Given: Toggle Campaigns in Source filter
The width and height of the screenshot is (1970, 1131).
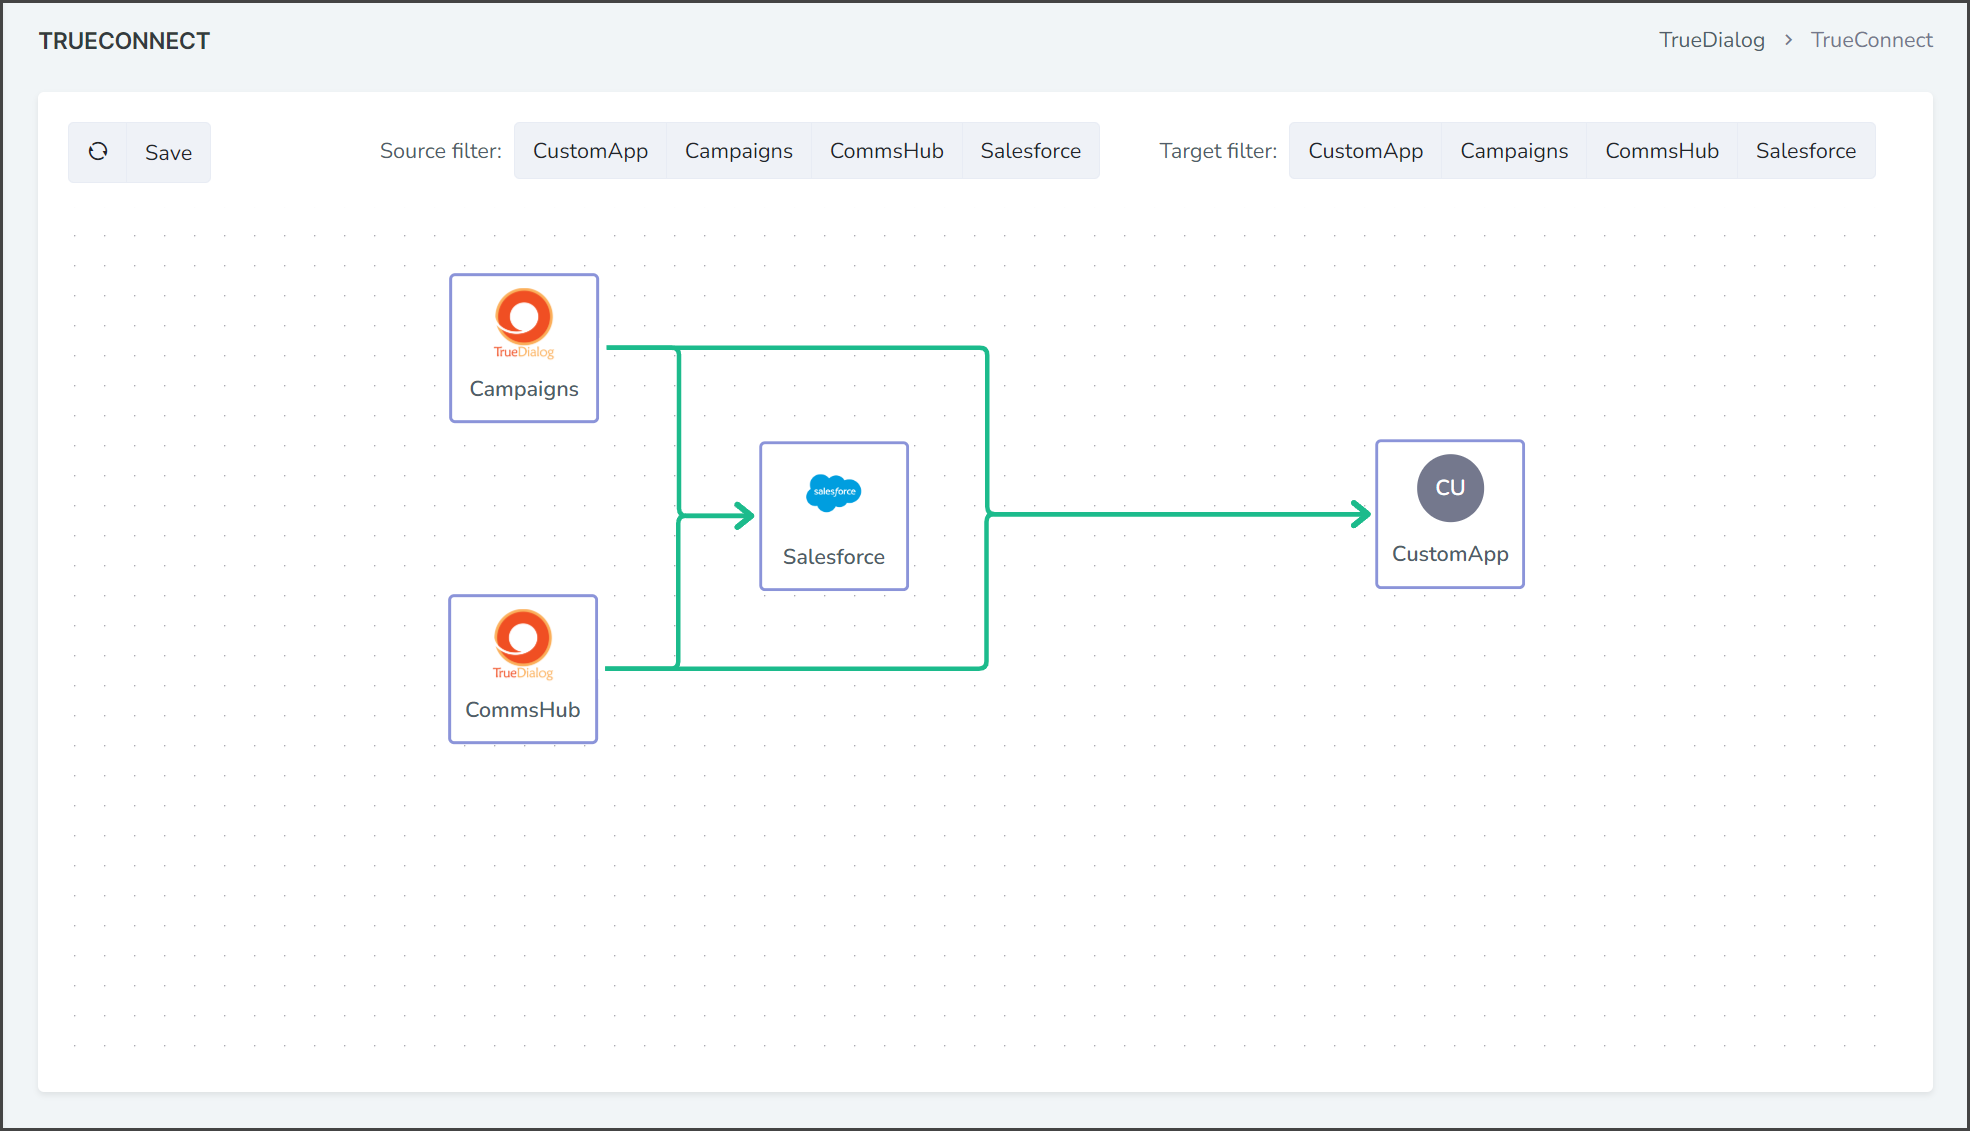Looking at the screenshot, I should tap(739, 151).
